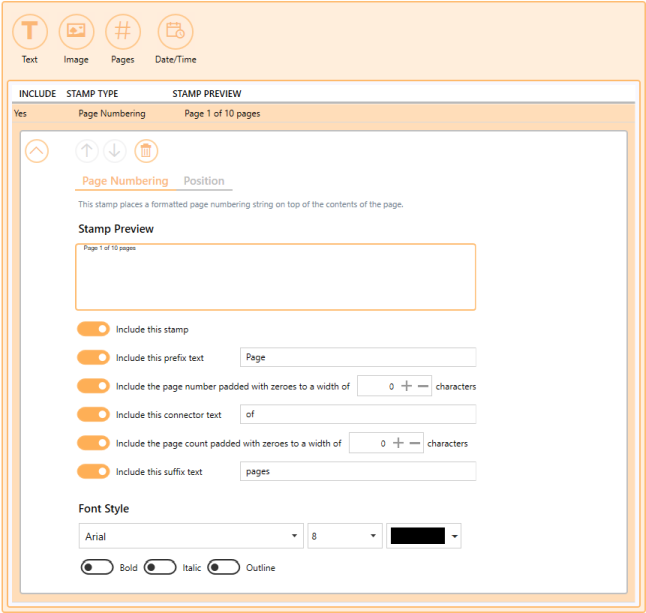Delete stamp using trash icon
The image size is (646, 613).
coord(146,151)
